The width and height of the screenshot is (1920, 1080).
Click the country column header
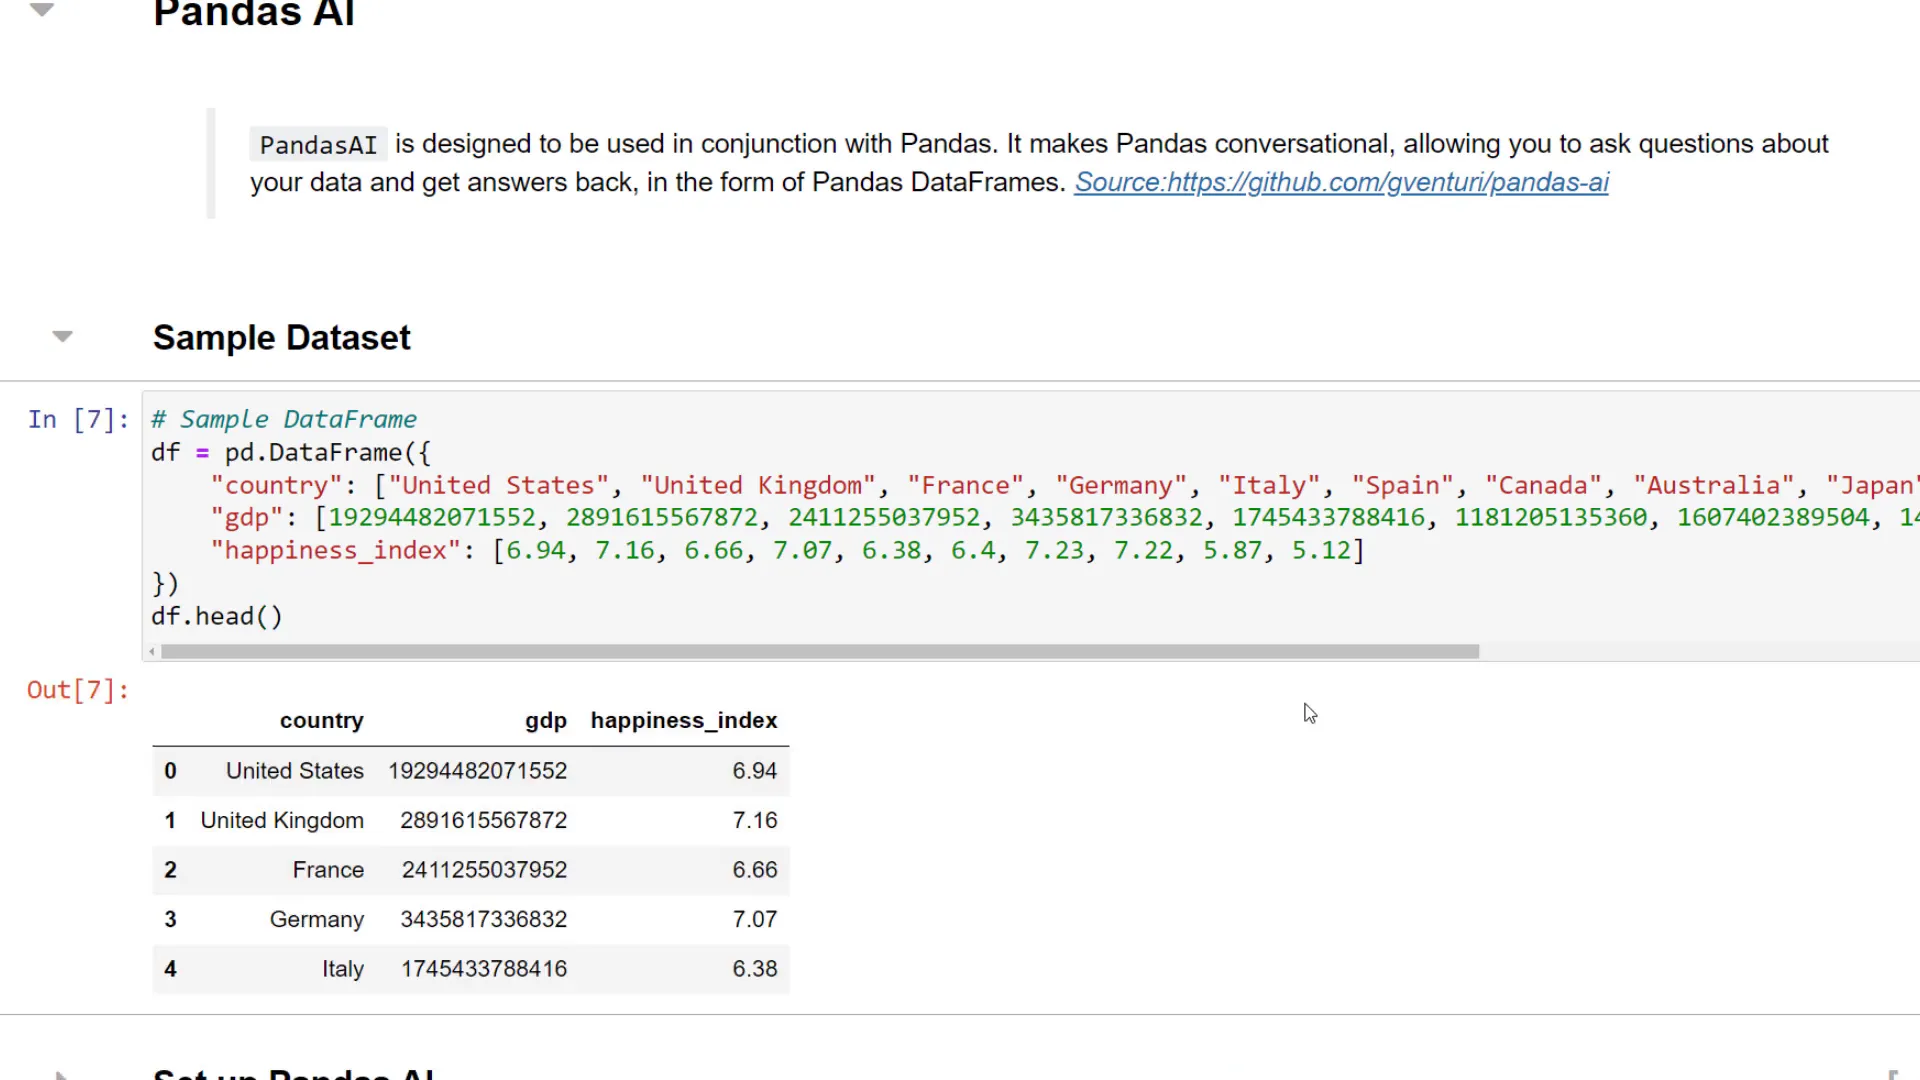pos(321,720)
